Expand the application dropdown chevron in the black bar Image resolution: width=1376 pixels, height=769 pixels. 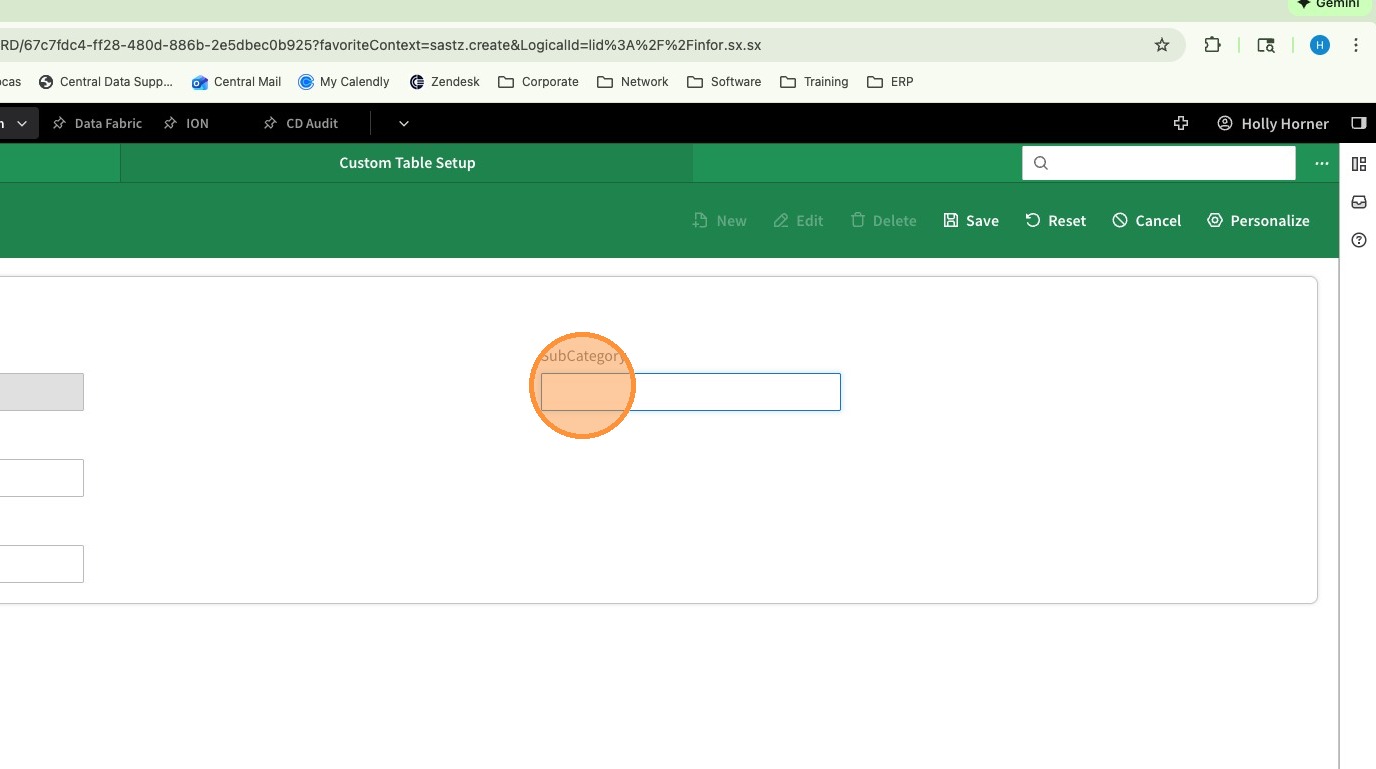22,123
